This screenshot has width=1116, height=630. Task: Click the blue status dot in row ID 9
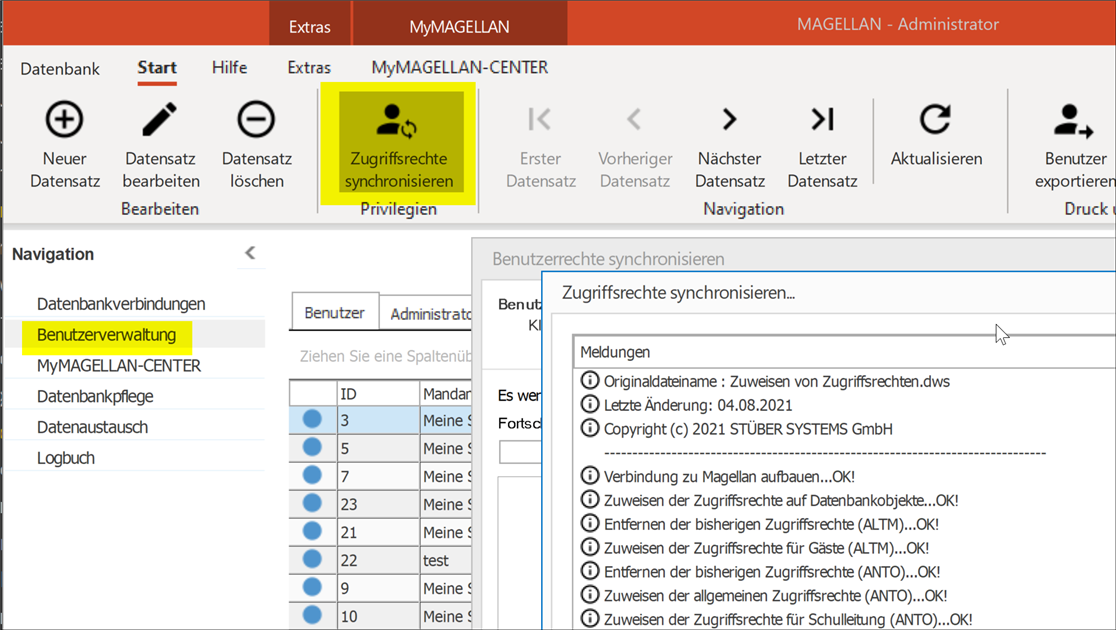[312, 587]
